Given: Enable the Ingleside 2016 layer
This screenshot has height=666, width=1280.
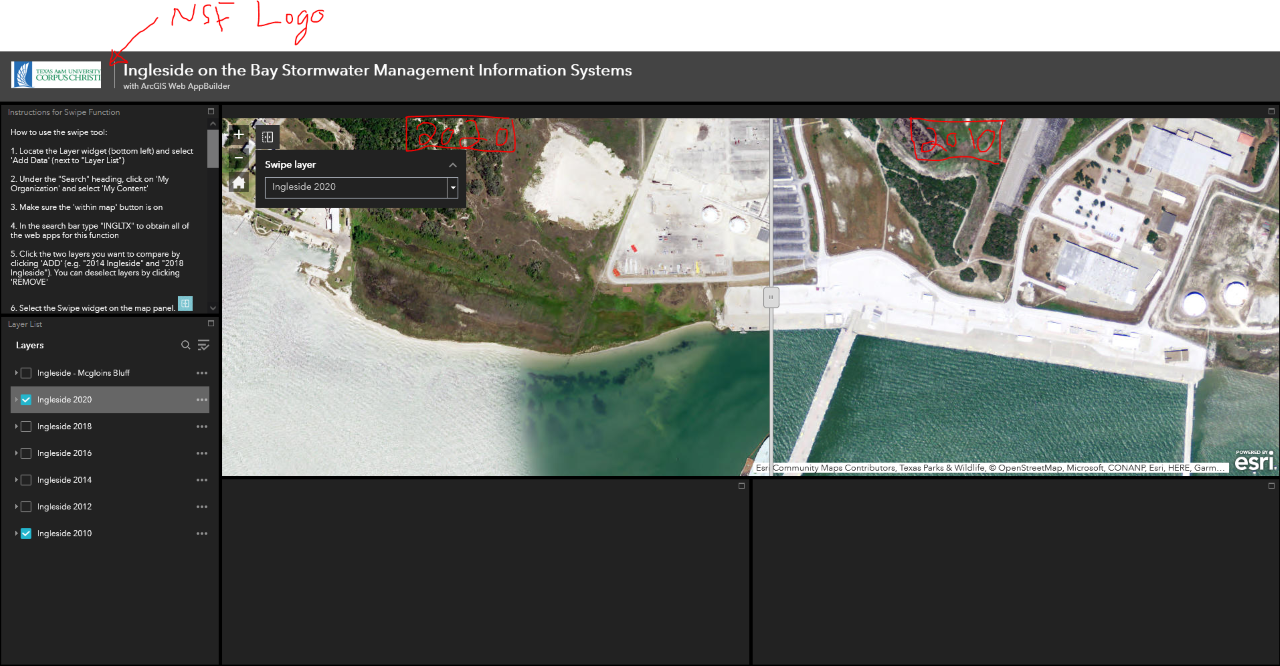Looking at the screenshot, I should [x=25, y=452].
